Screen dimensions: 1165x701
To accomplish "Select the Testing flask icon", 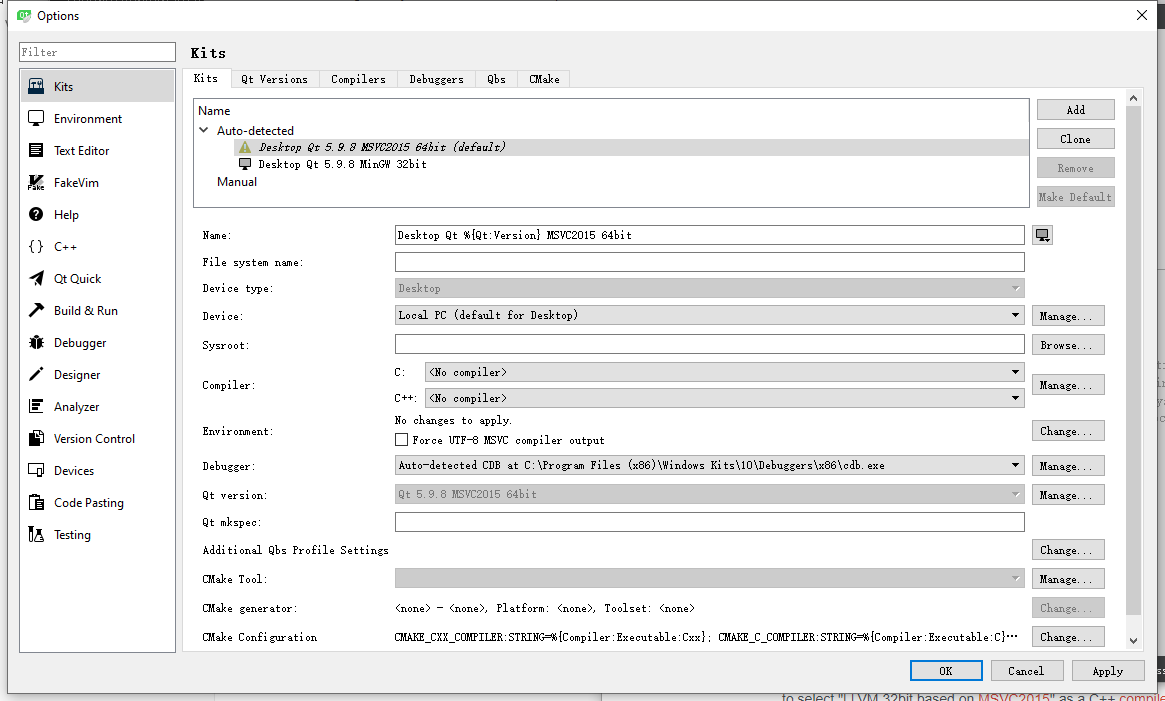I will [36, 534].
